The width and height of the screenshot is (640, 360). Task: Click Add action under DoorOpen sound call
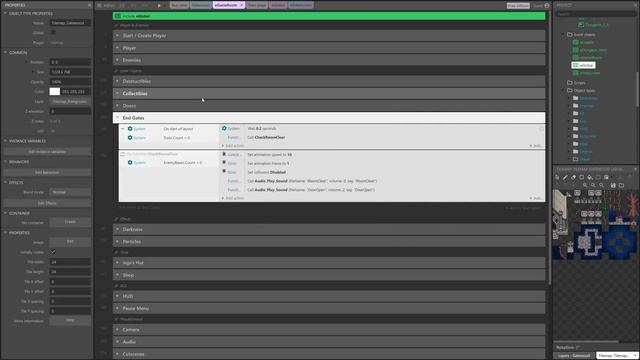(233, 198)
